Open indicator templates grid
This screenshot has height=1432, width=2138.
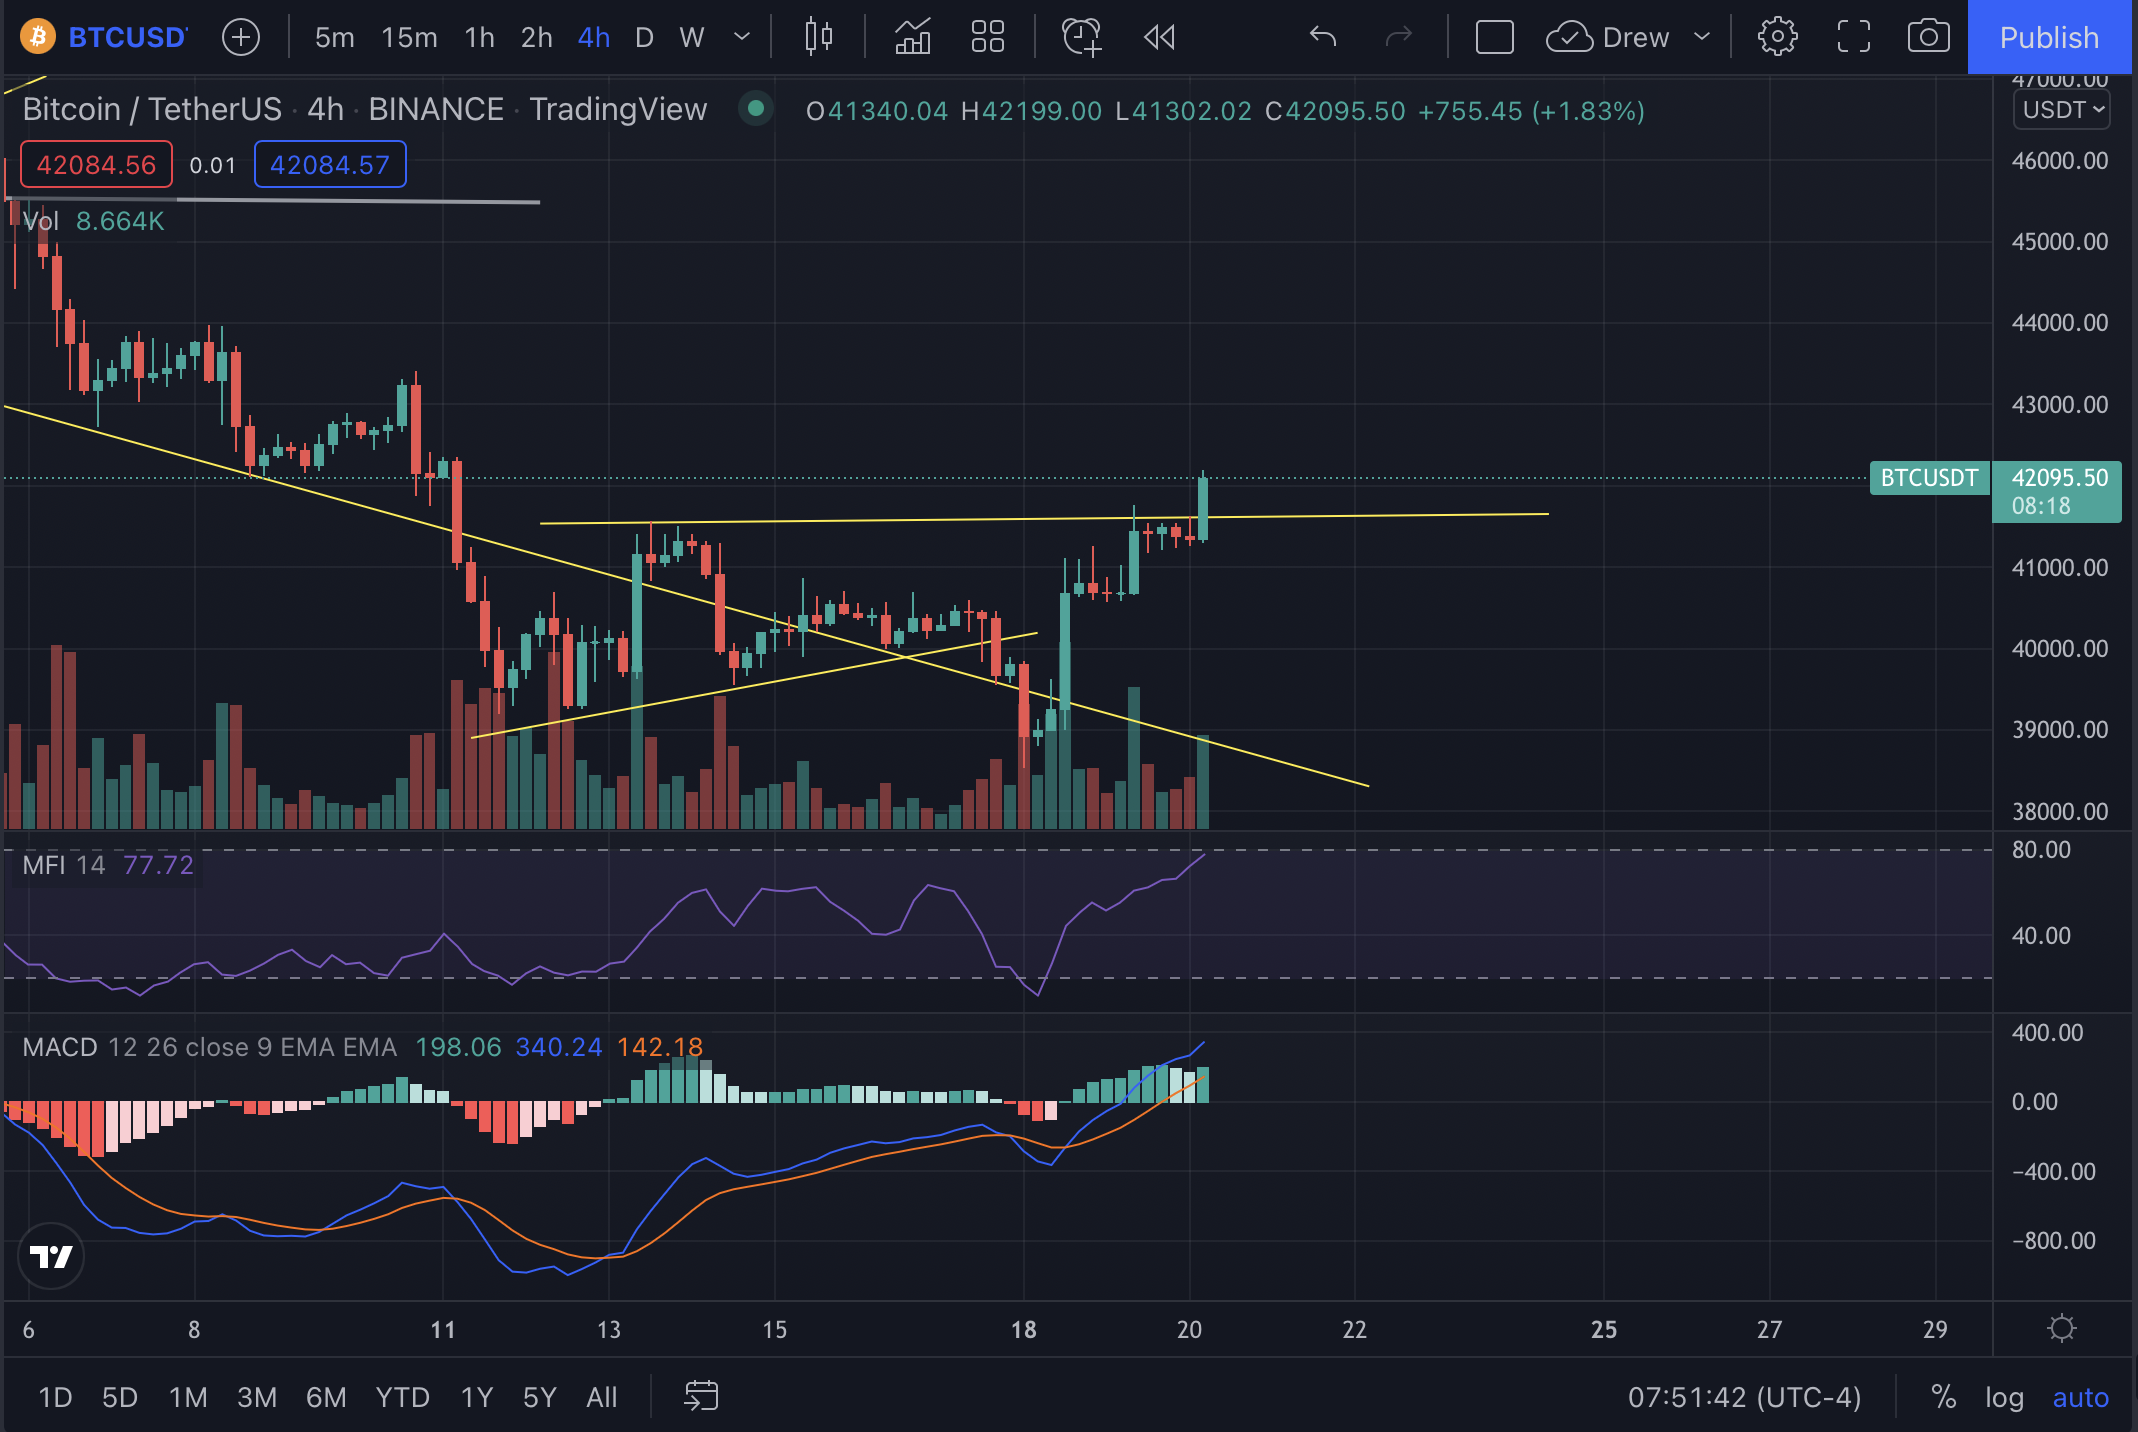(988, 37)
